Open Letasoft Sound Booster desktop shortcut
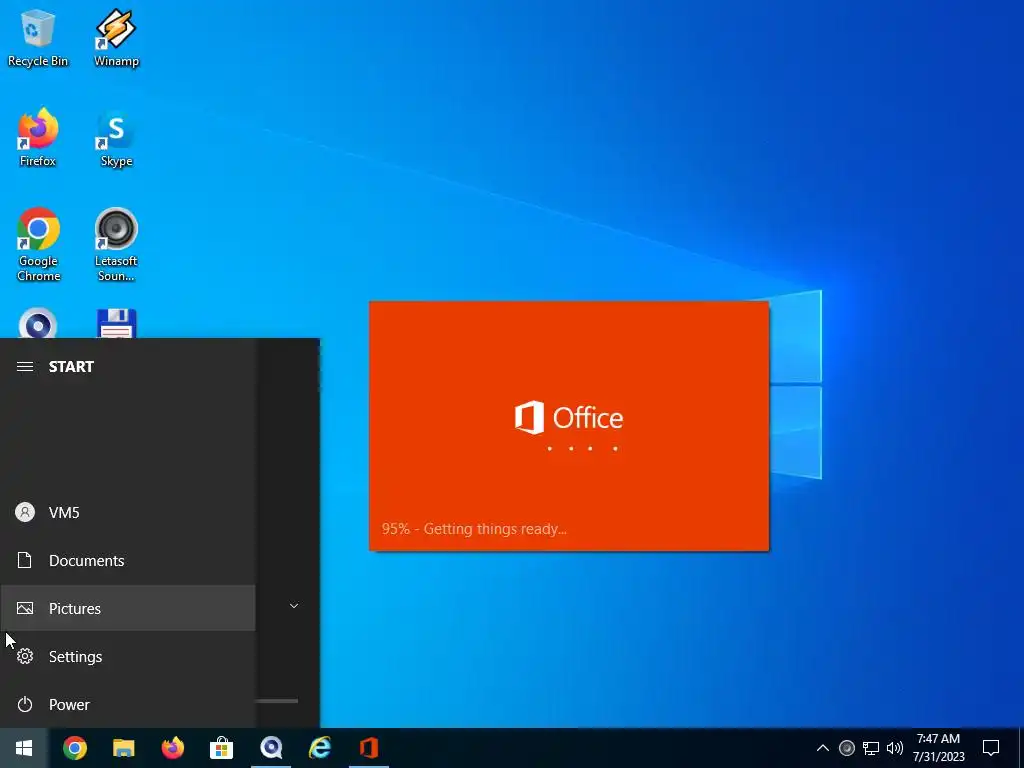 pyautogui.click(x=116, y=244)
